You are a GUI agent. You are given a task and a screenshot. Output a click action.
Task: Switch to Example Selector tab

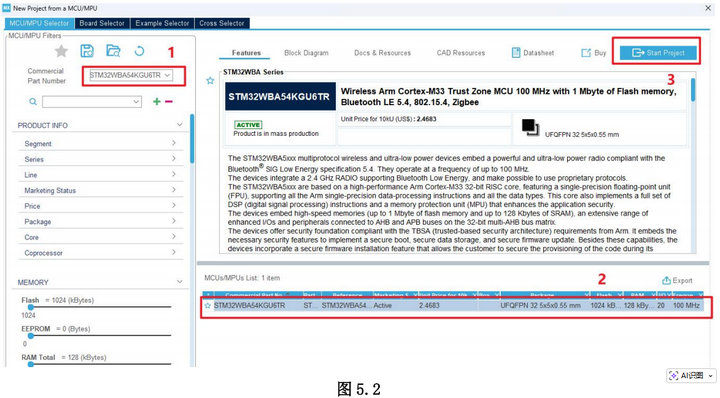click(x=162, y=23)
